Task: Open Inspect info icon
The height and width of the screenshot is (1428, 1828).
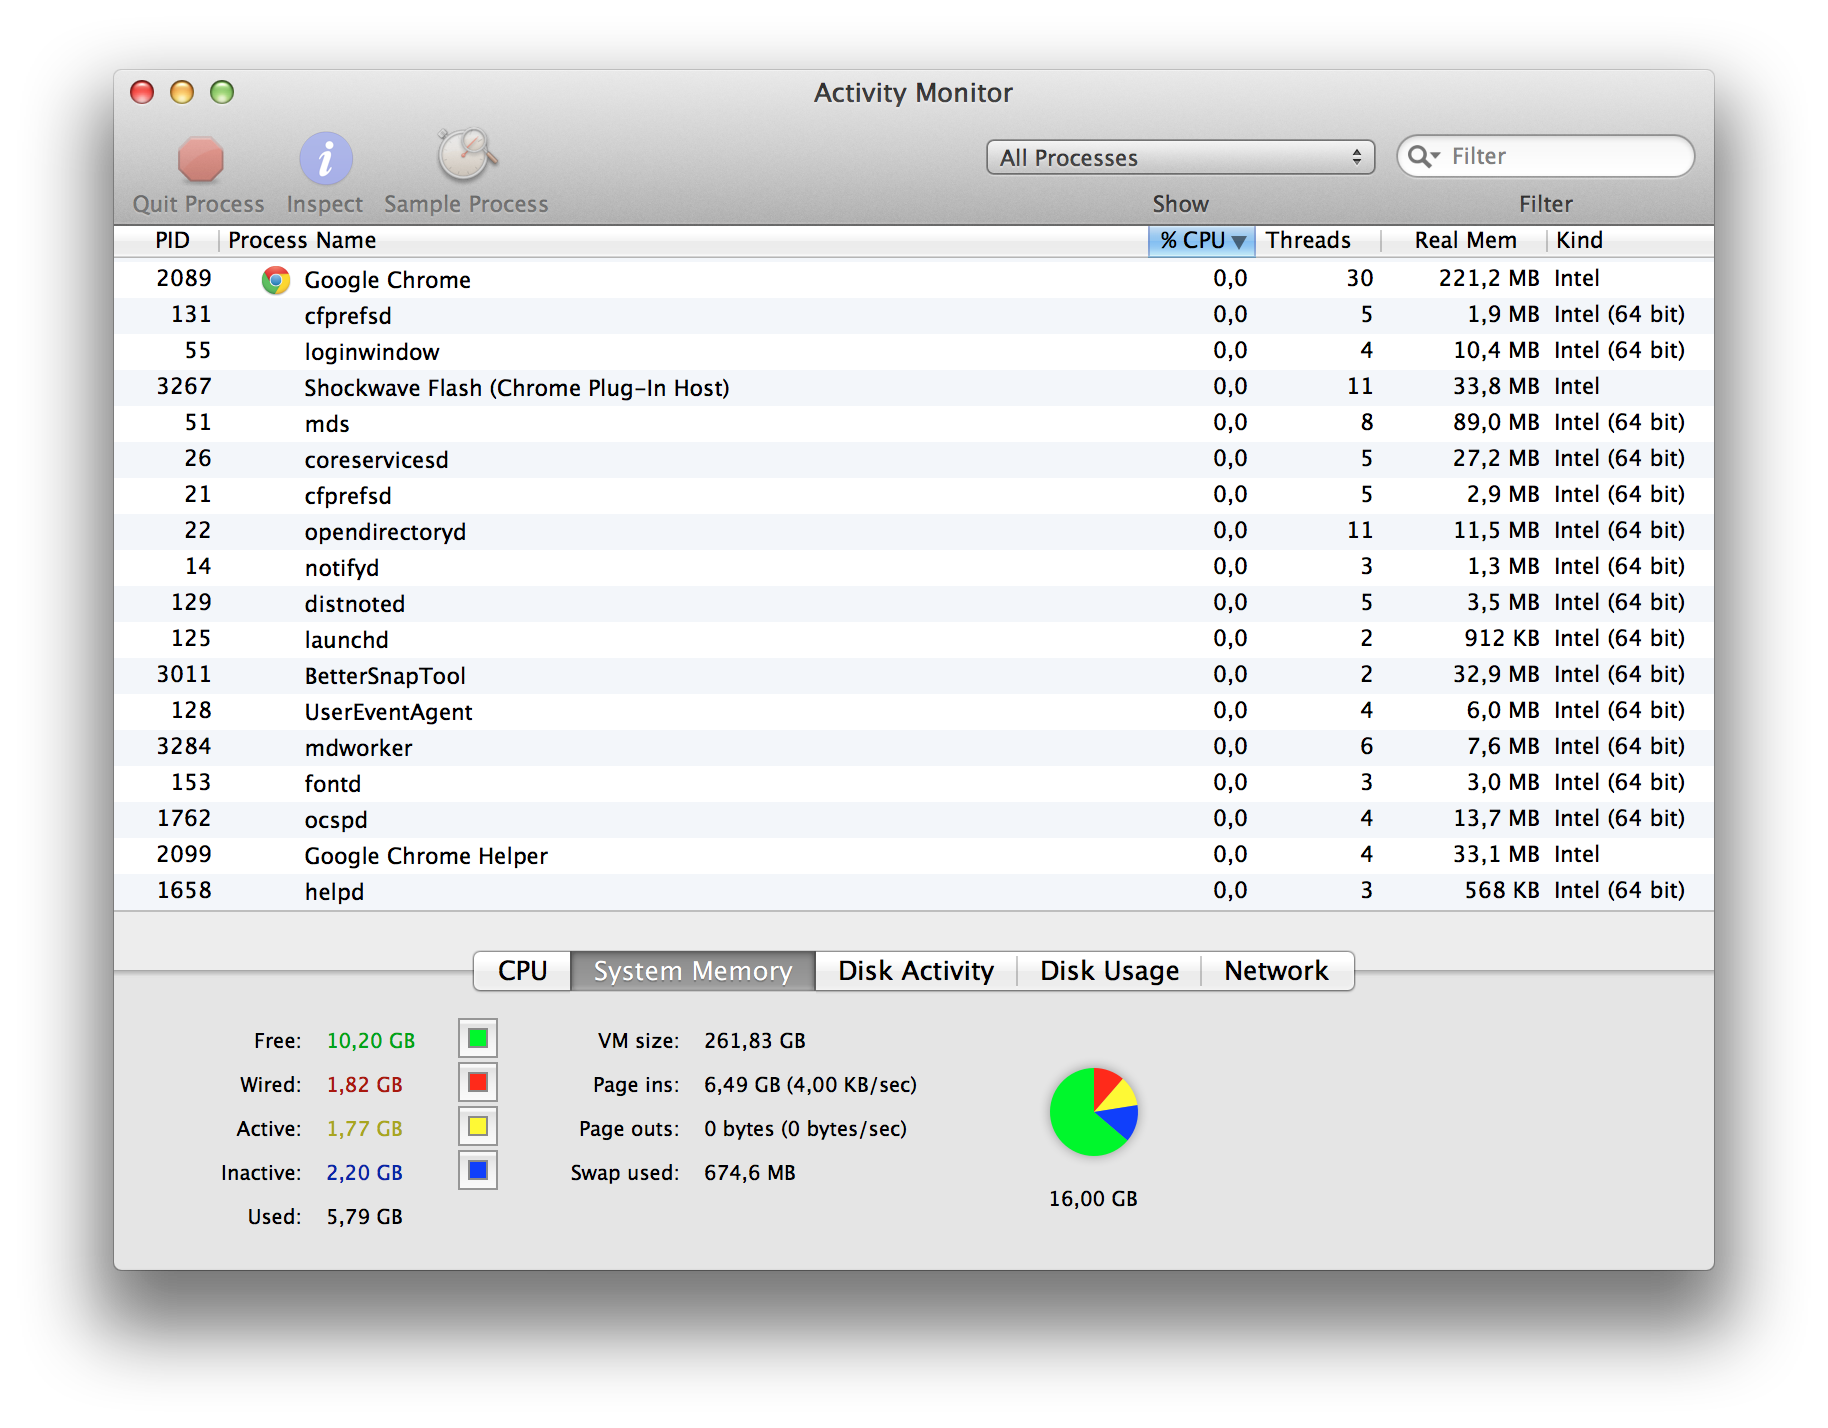Action: click(326, 159)
